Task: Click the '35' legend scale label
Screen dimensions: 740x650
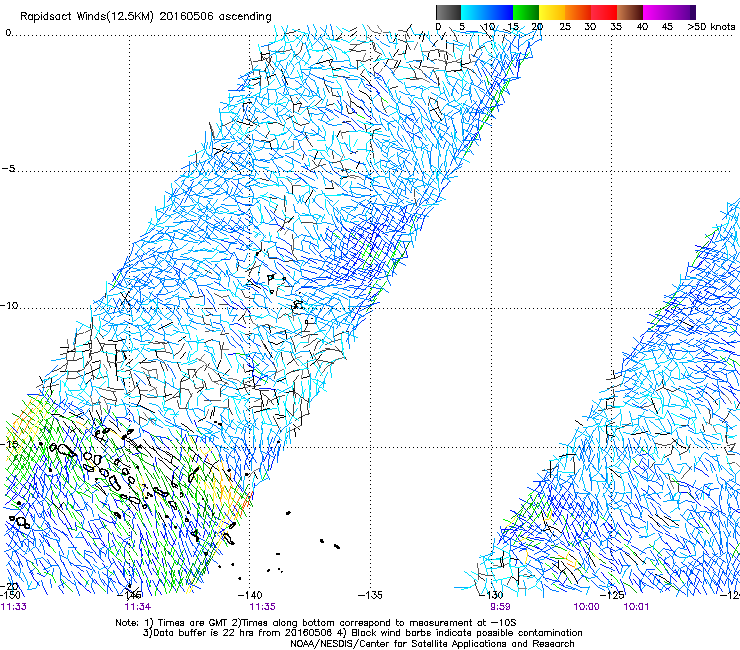Action: [616, 26]
